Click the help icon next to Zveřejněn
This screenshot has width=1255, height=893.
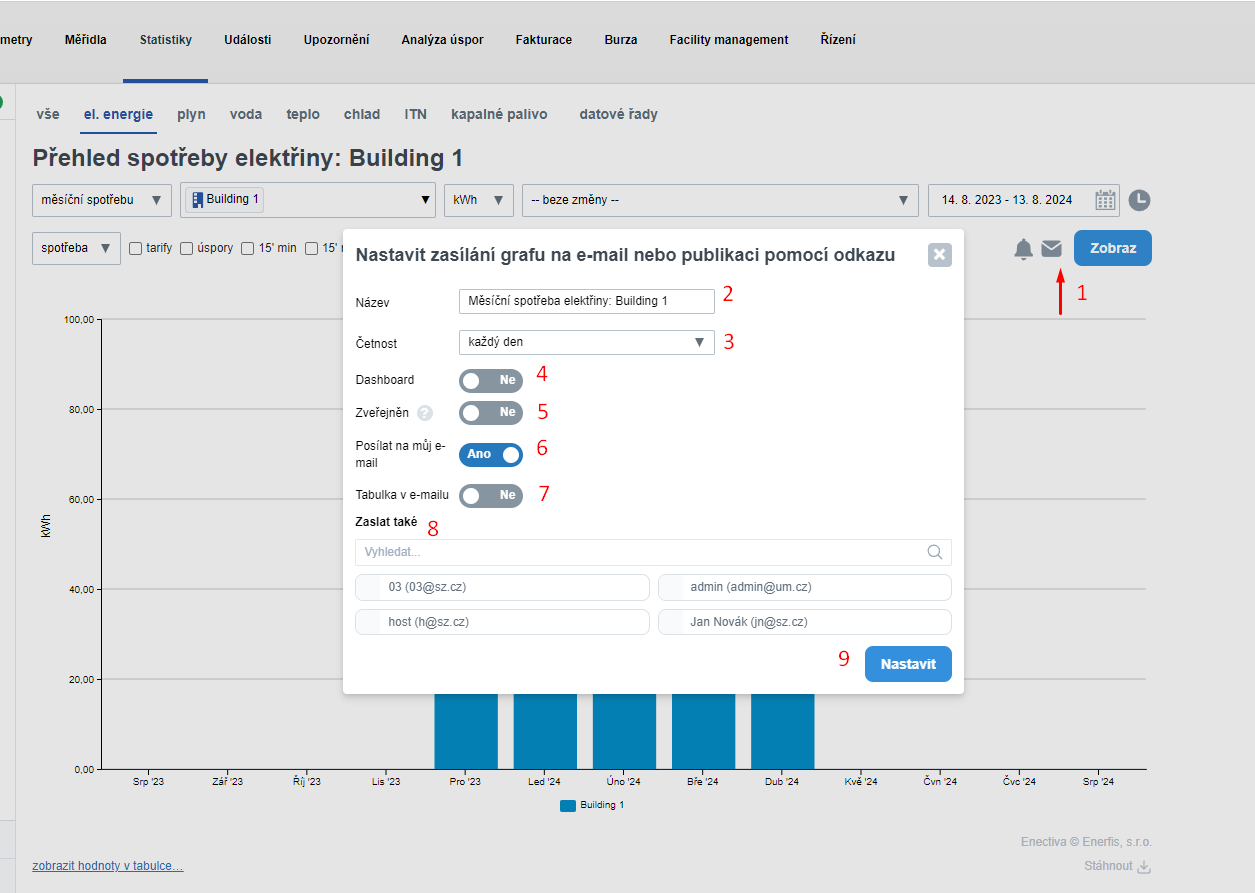425,413
